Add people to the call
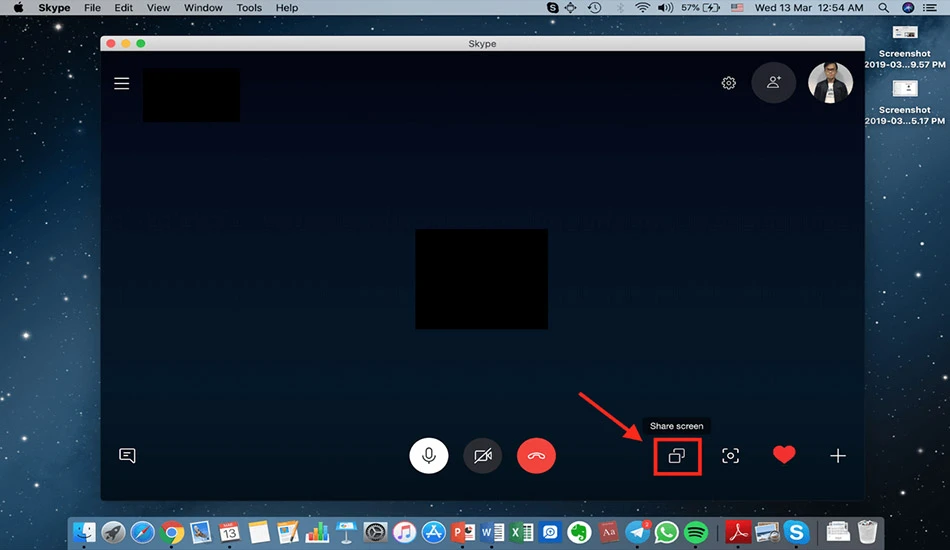The image size is (950, 550). point(774,82)
